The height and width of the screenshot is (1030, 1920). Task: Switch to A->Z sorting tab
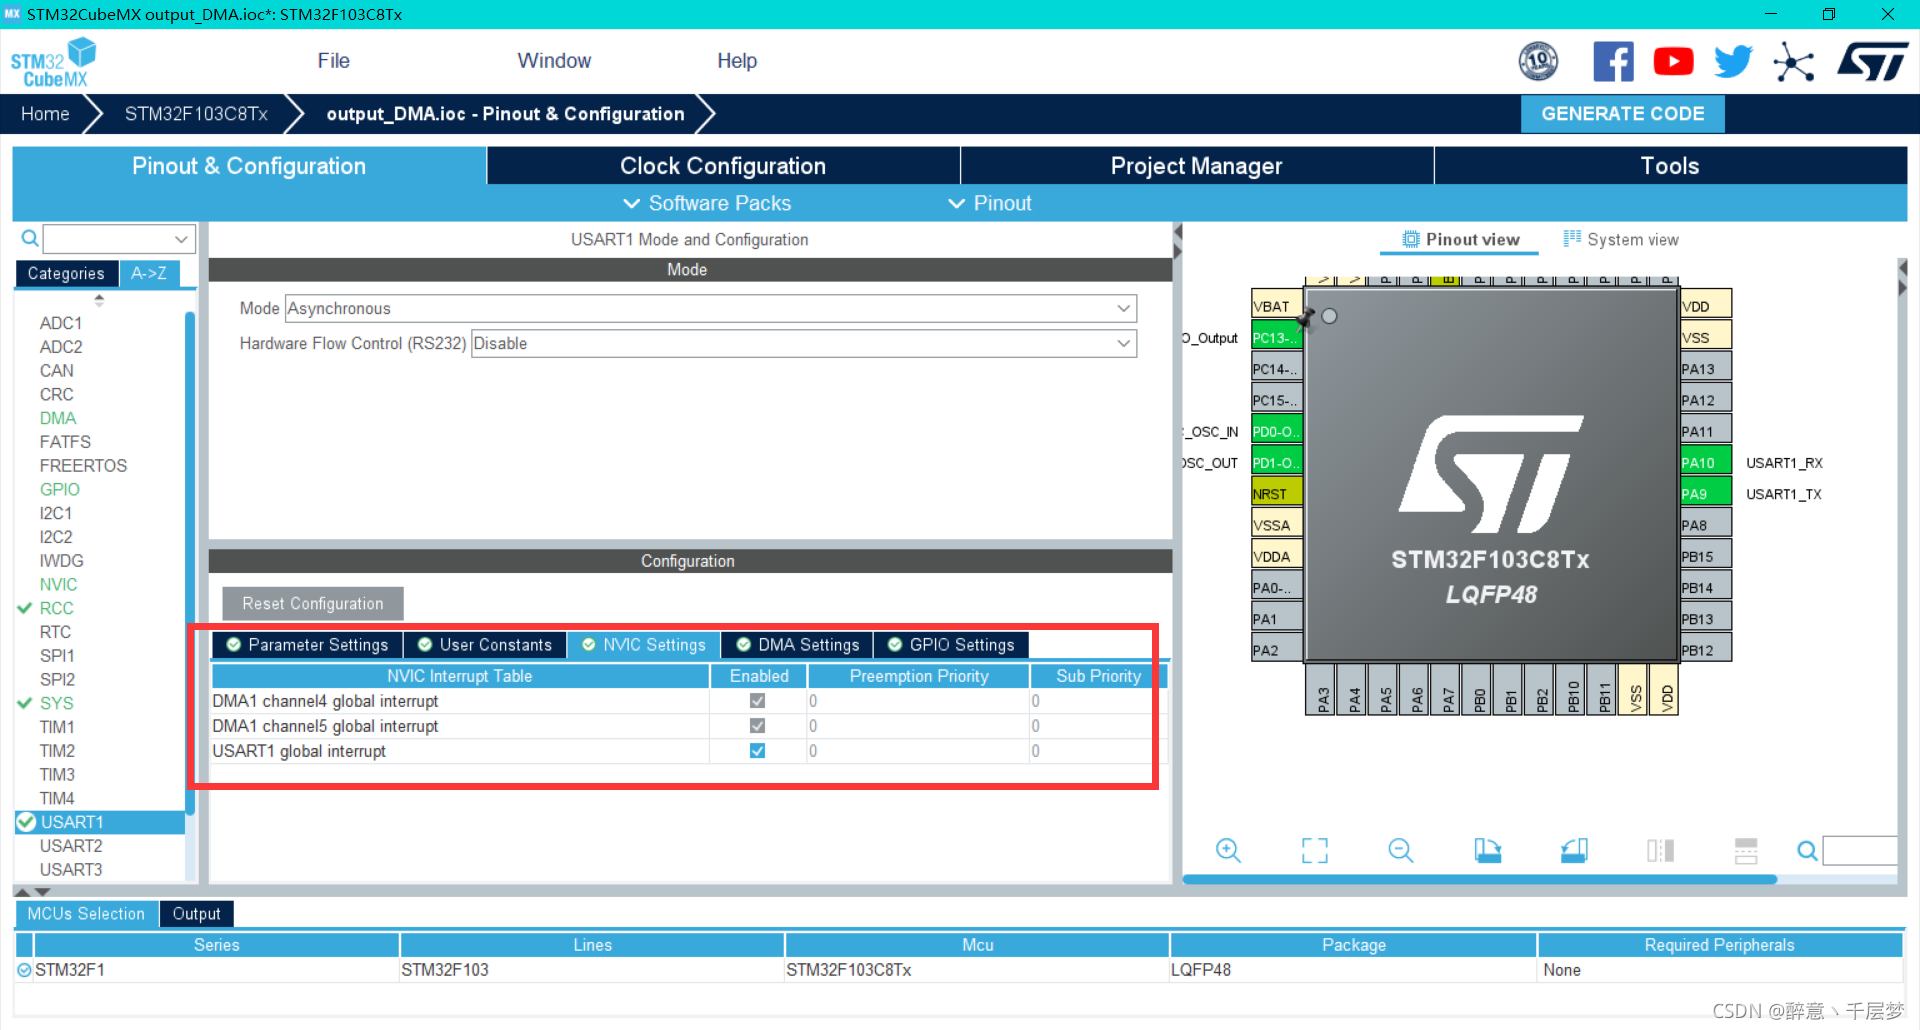coord(149,273)
